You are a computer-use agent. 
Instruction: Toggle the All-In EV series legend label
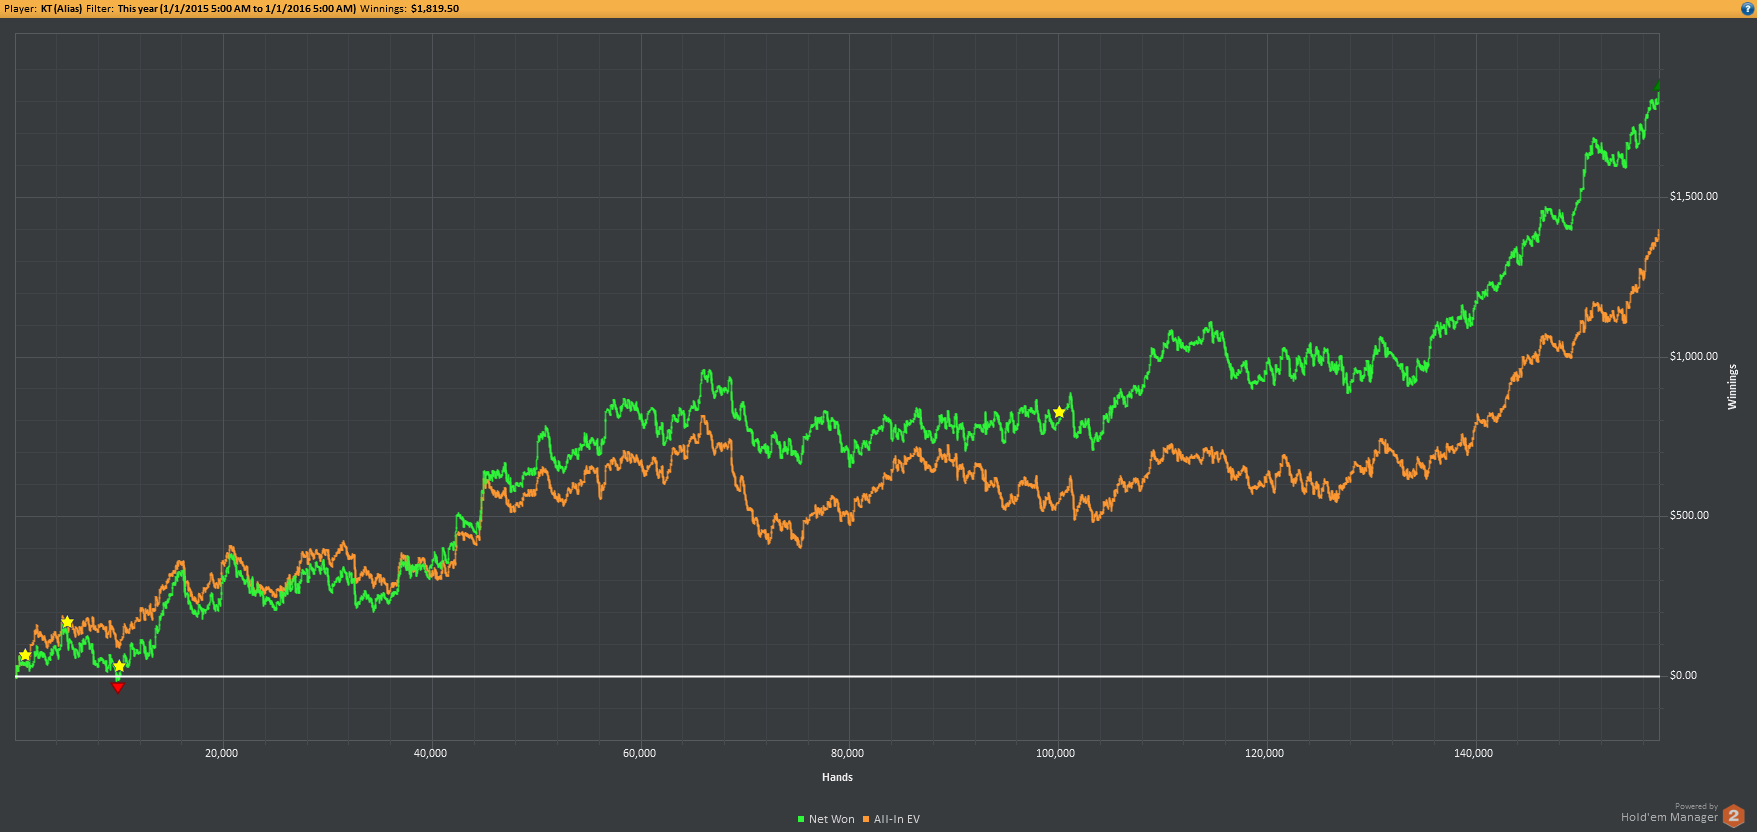click(897, 820)
